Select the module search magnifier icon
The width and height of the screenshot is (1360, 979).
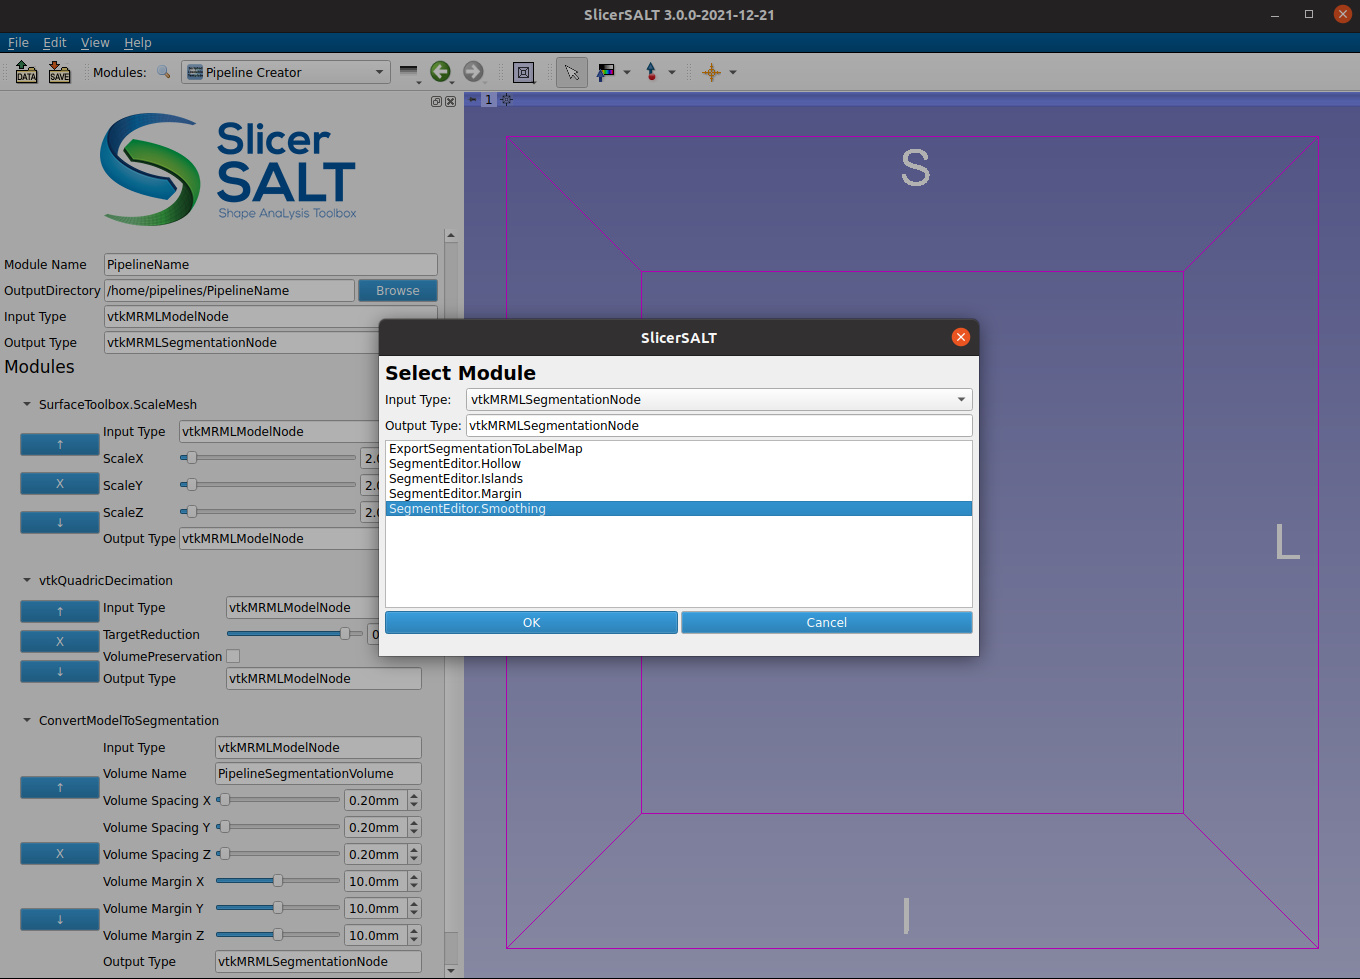click(163, 72)
